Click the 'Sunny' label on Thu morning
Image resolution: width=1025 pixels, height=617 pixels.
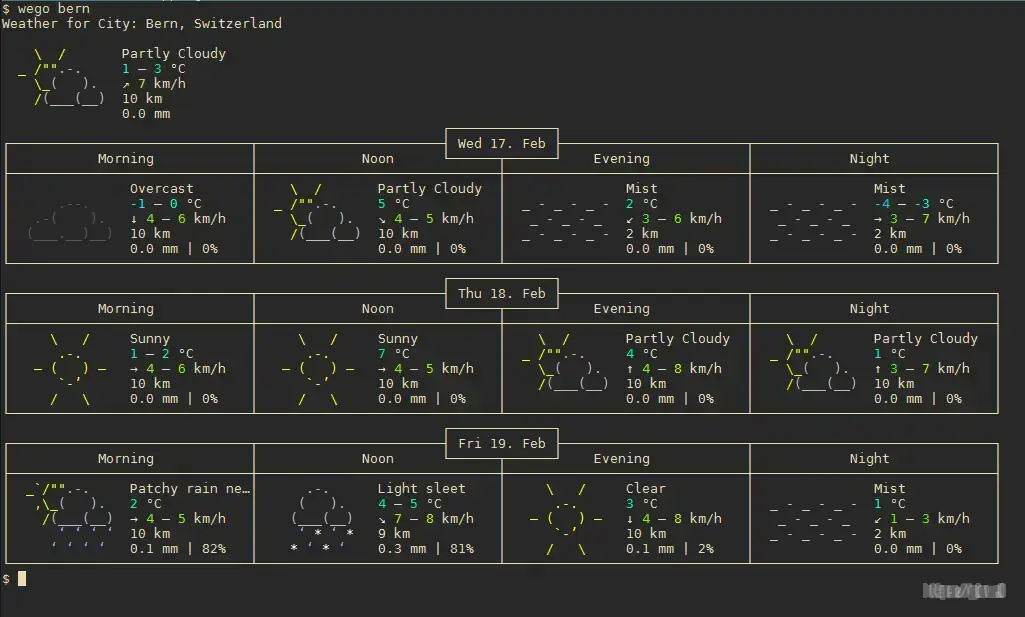click(x=150, y=339)
